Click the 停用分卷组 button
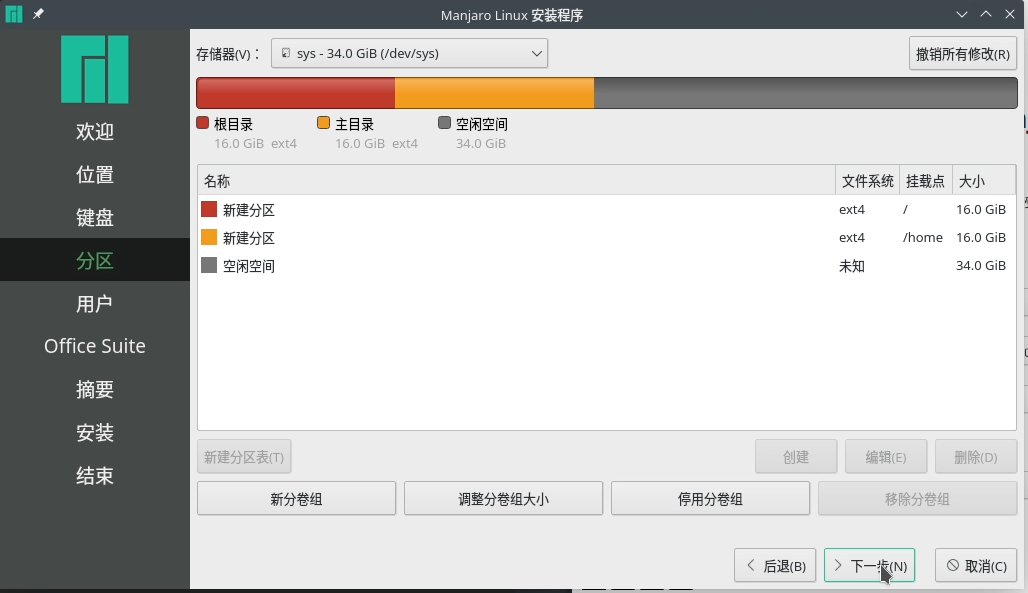The width and height of the screenshot is (1028, 593). (710, 499)
